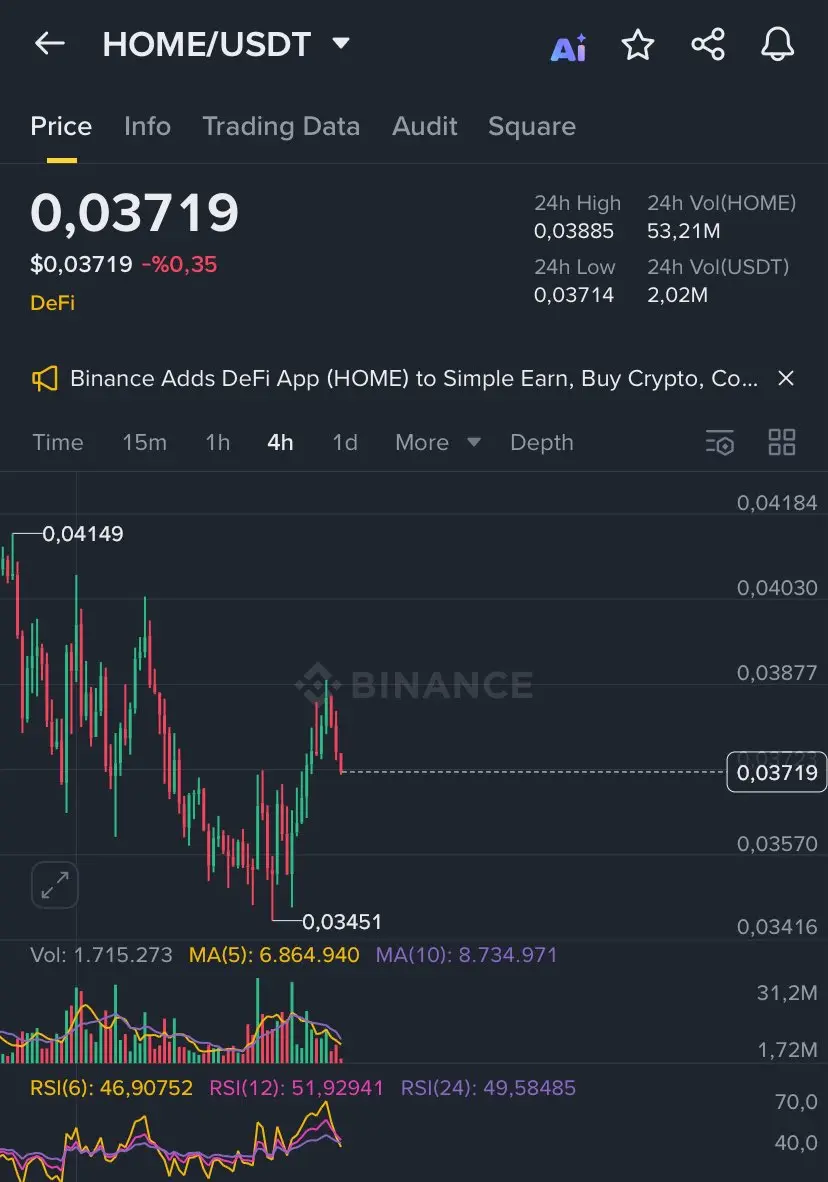The width and height of the screenshot is (828, 1182).
Task: Open the Square tab
Action: (532, 127)
